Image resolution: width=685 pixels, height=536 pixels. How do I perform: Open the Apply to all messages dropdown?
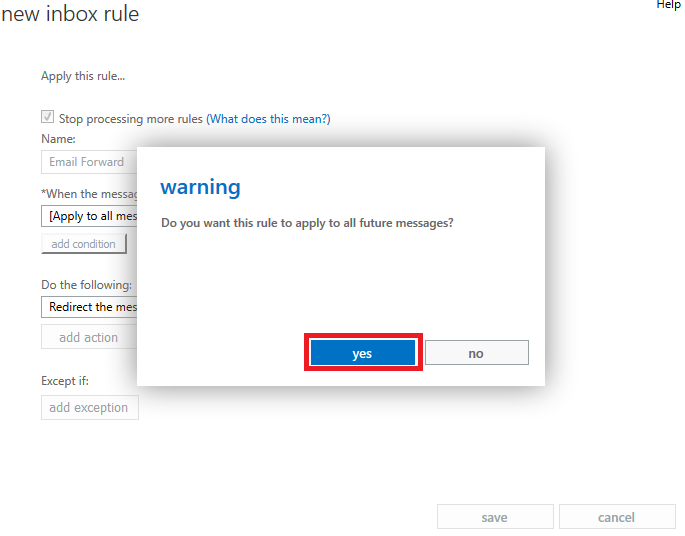click(89, 216)
